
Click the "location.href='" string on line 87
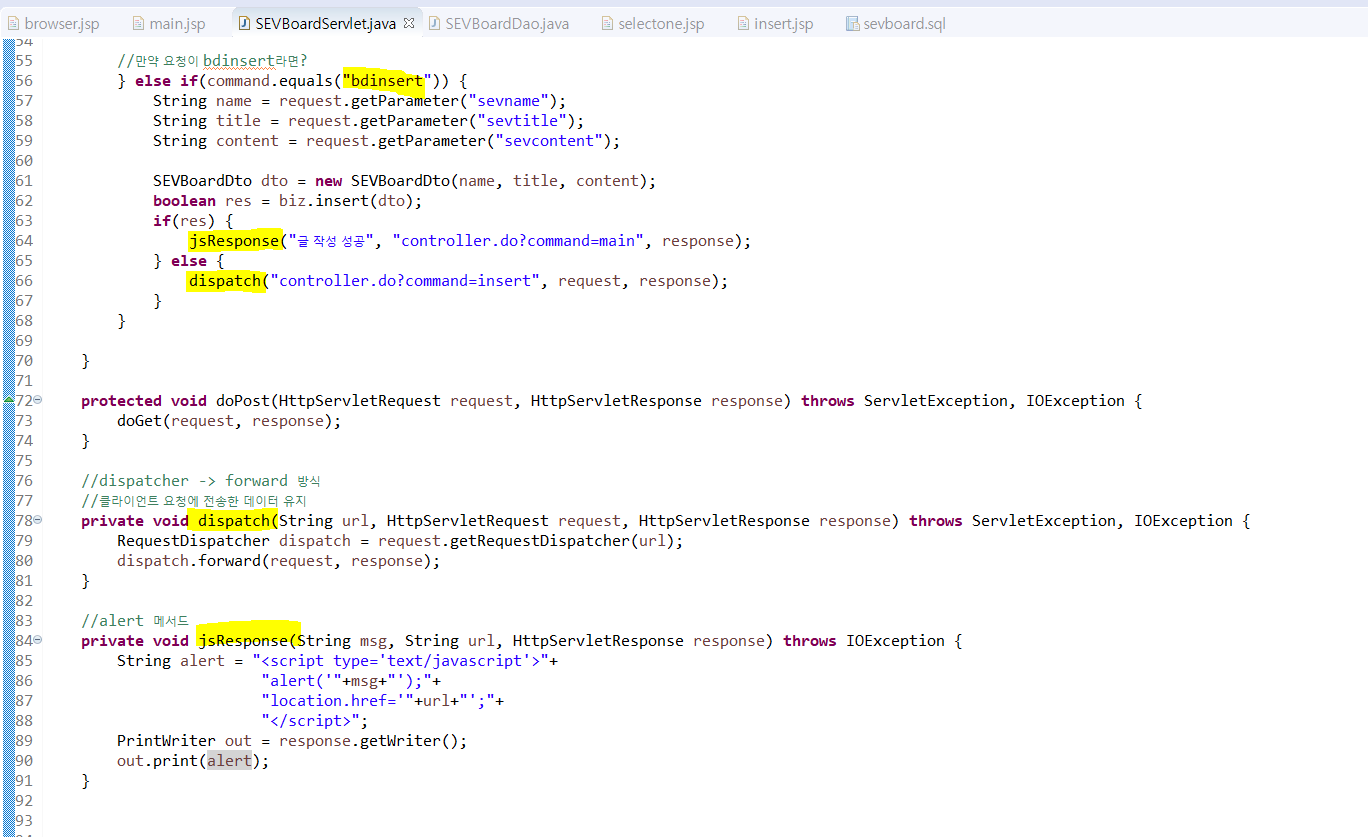[x=337, y=700]
